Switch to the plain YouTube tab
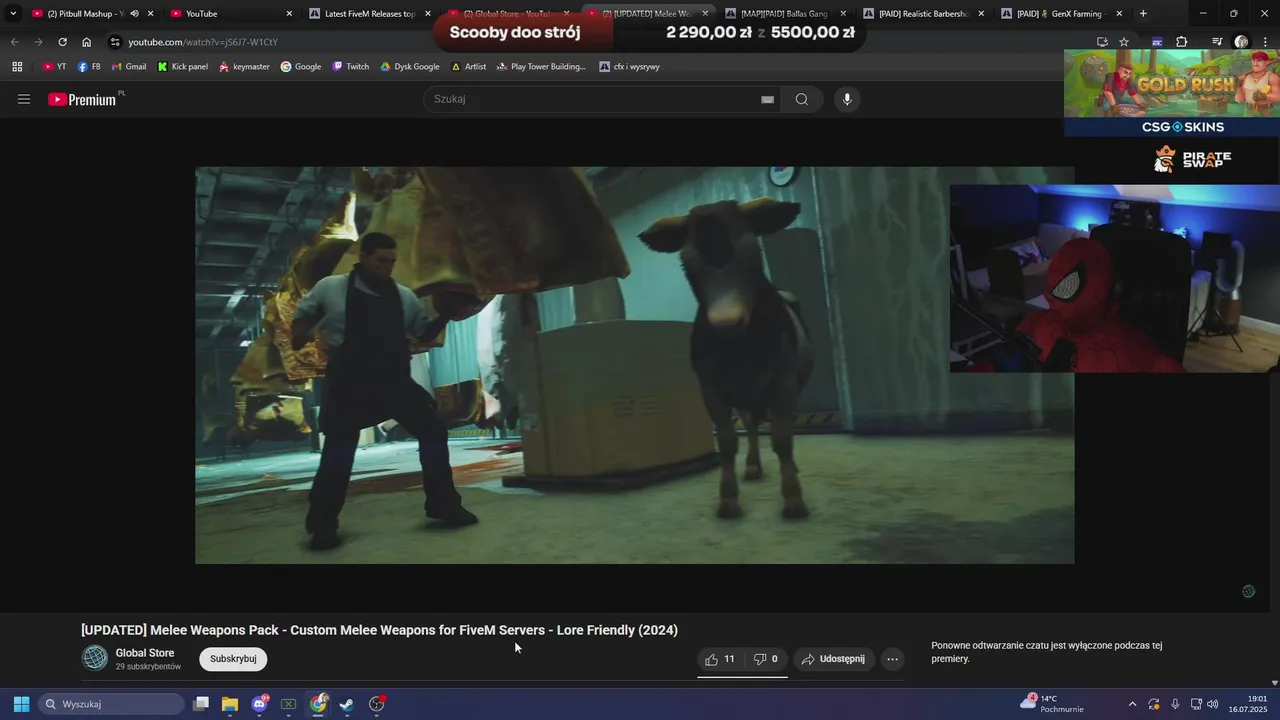The height and width of the screenshot is (720, 1280). pyautogui.click(x=230, y=14)
